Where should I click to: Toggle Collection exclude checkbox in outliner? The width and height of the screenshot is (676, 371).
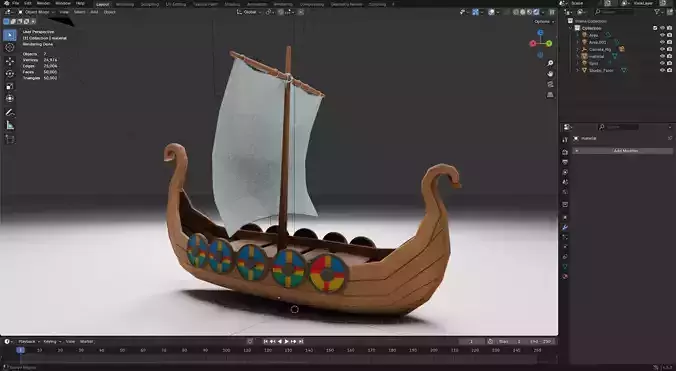(x=655, y=28)
